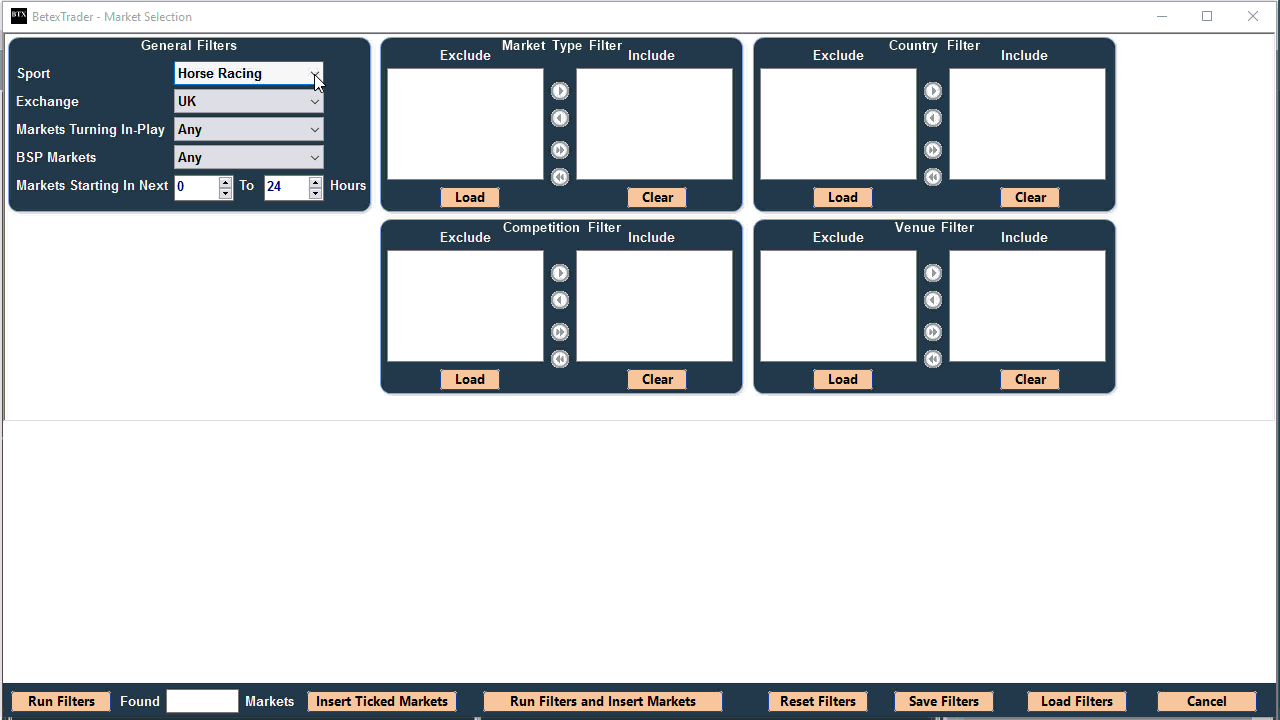Load the Market Type Filter list

point(469,197)
